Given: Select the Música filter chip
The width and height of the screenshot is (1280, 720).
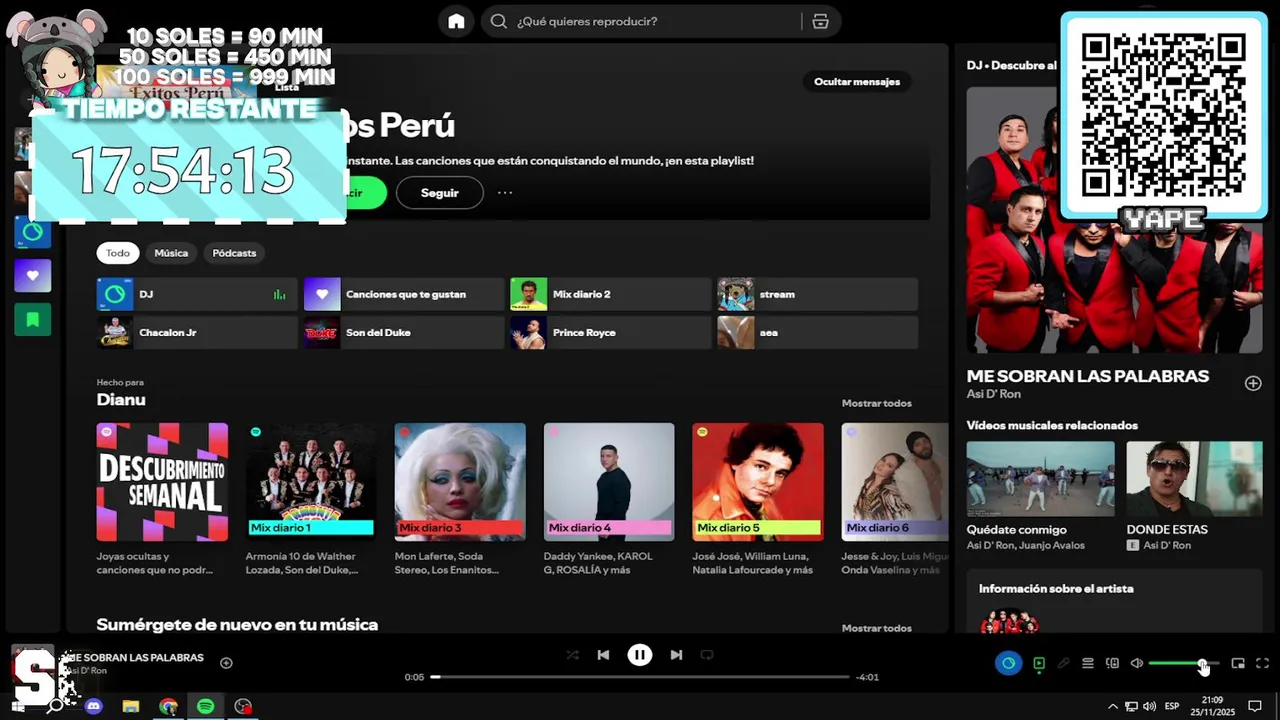Looking at the screenshot, I should [171, 253].
